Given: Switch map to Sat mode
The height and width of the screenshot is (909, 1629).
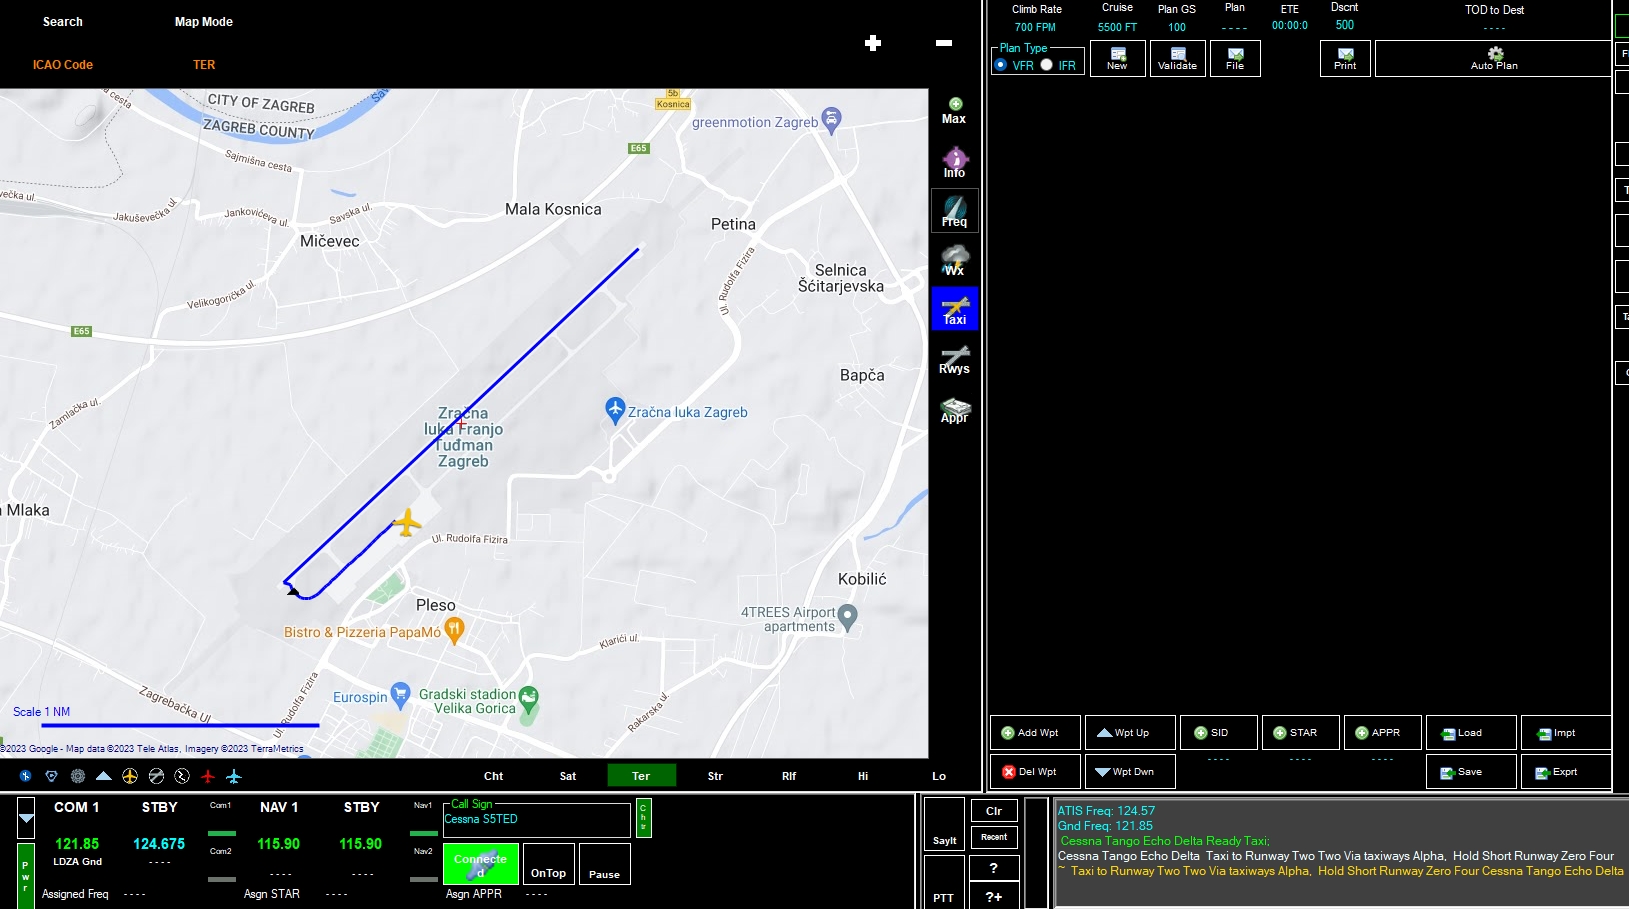Looking at the screenshot, I should [568, 776].
